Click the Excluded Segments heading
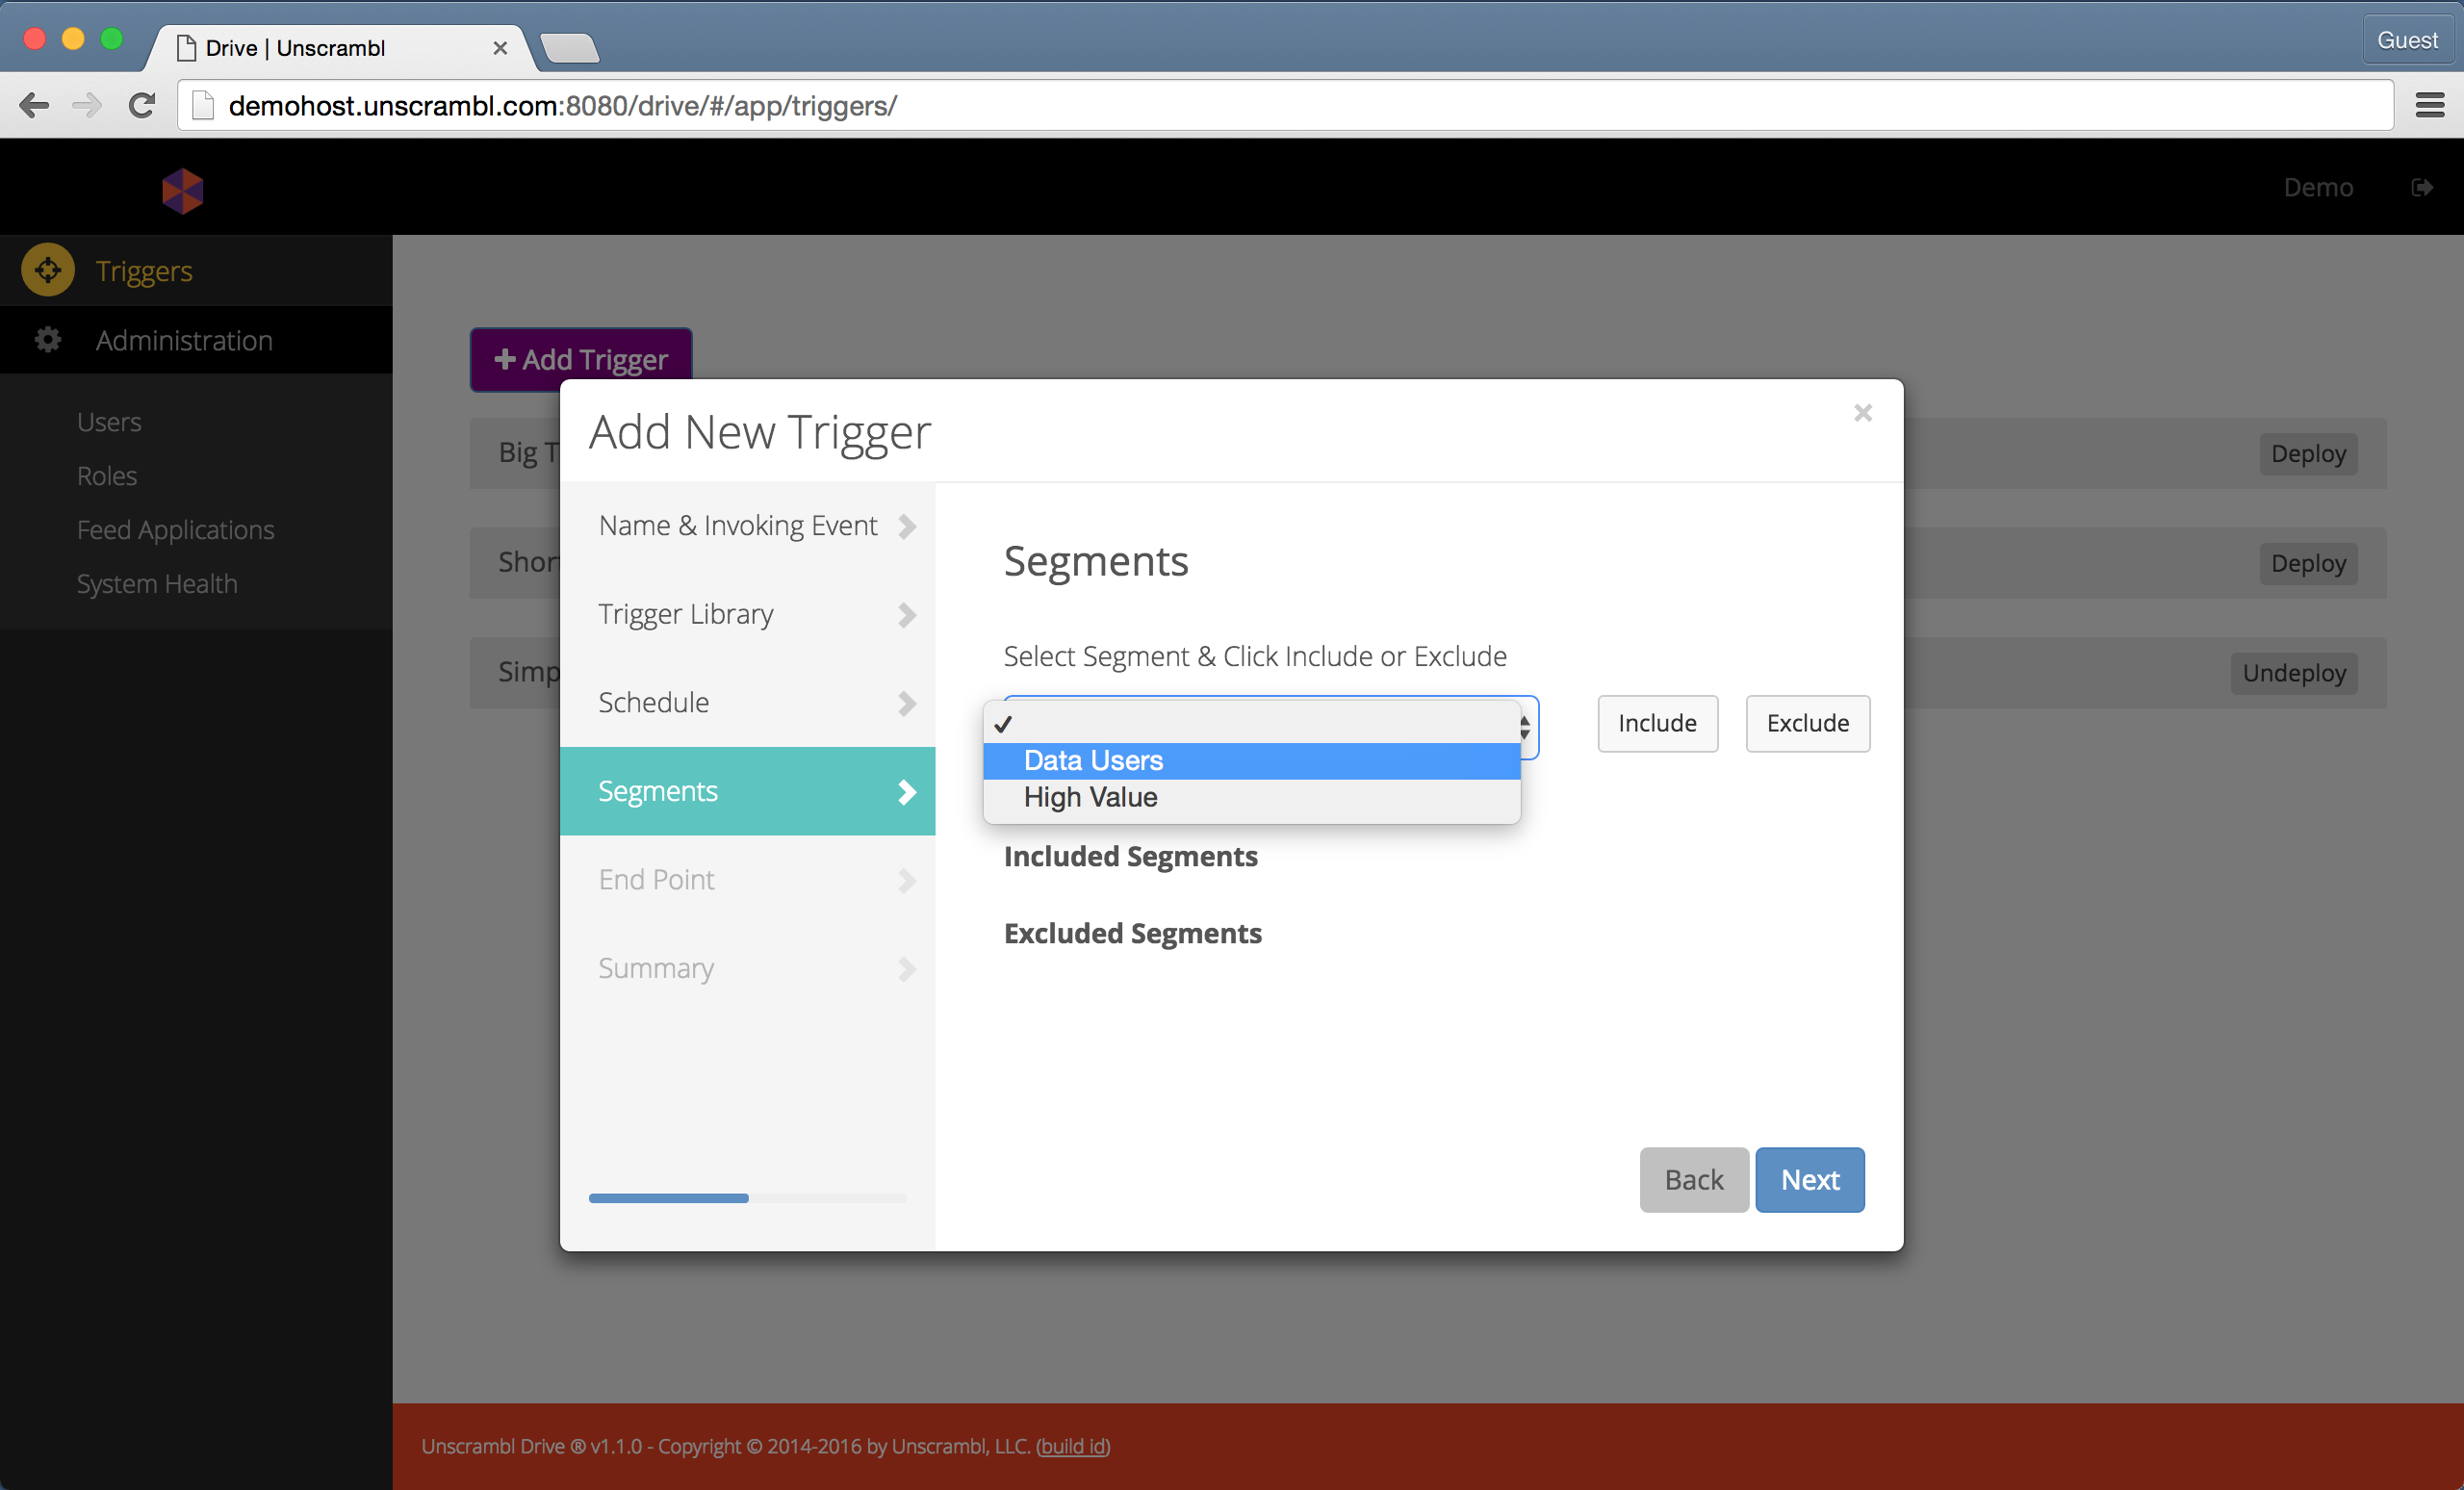The height and width of the screenshot is (1490, 2464). click(x=1132, y=934)
